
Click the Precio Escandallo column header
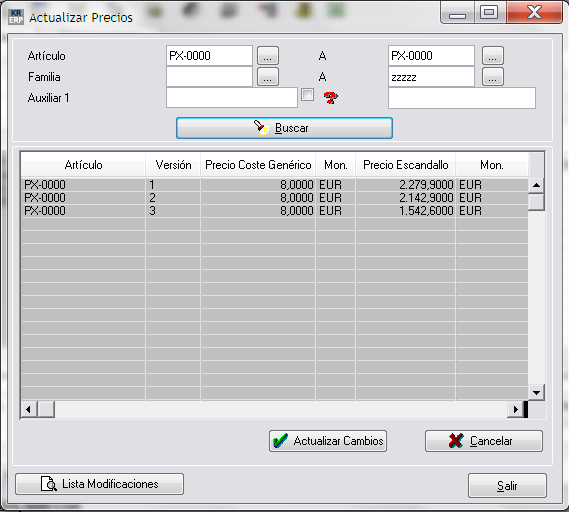point(406,165)
